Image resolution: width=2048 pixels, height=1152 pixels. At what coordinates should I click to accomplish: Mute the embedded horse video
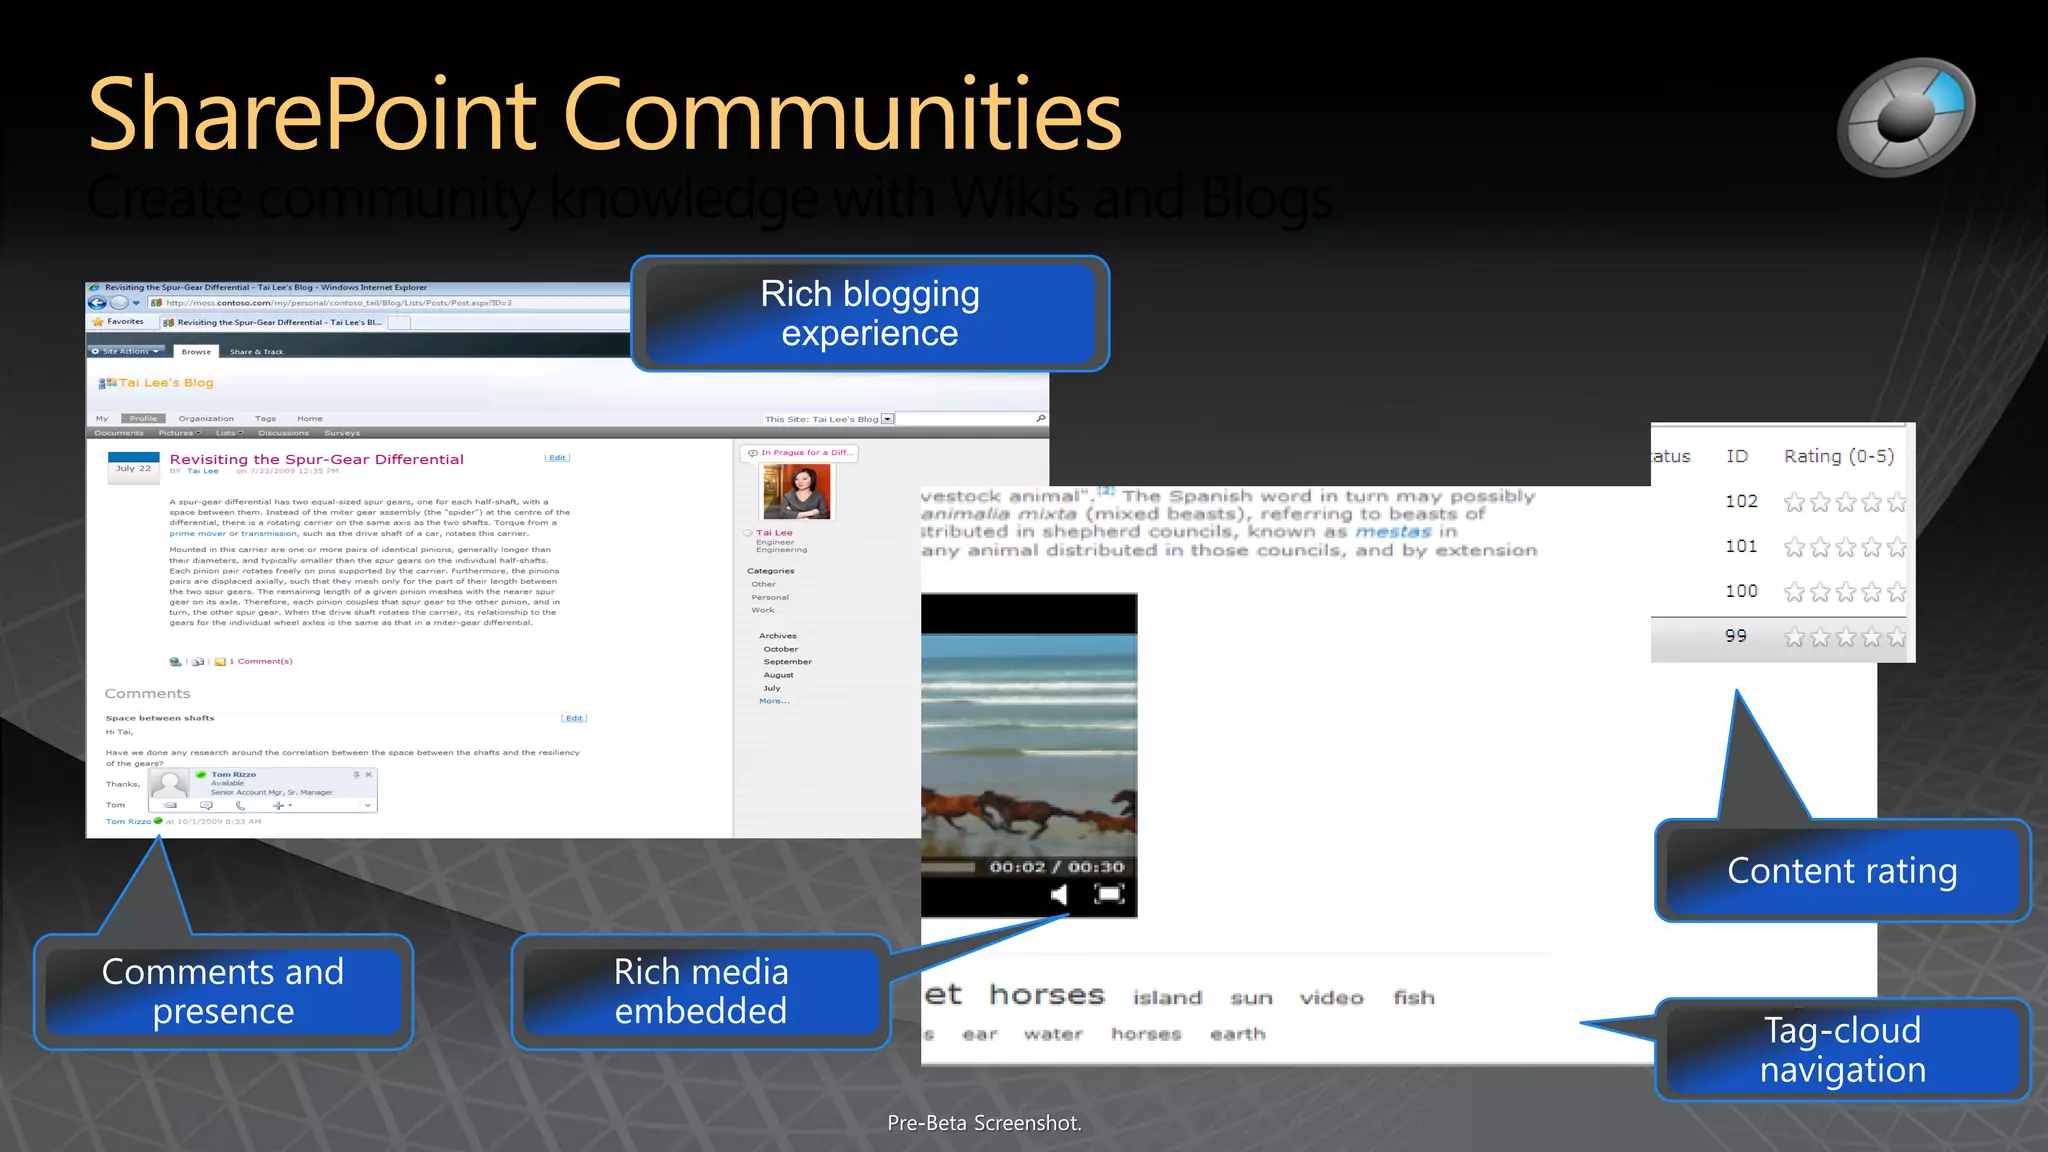tap(1058, 894)
